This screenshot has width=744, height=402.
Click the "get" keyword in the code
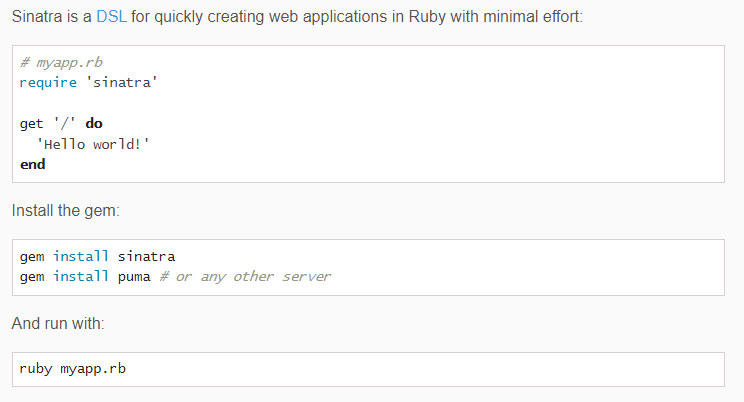pyautogui.click(x=31, y=123)
